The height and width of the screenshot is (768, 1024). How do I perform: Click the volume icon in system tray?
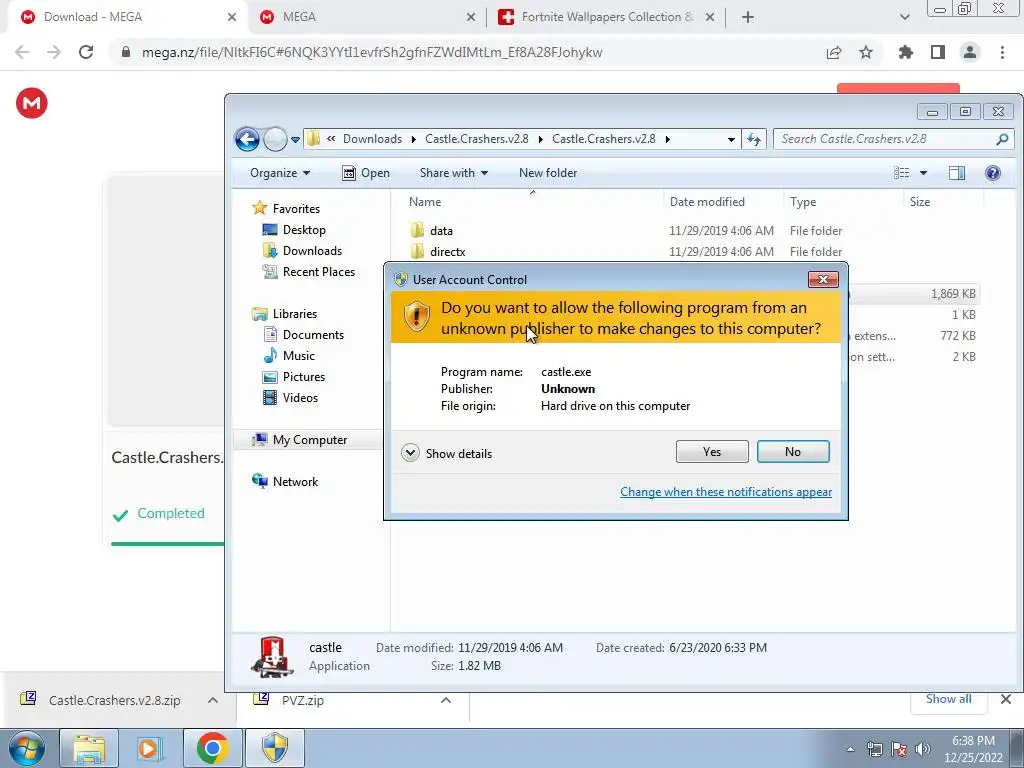(x=923, y=749)
